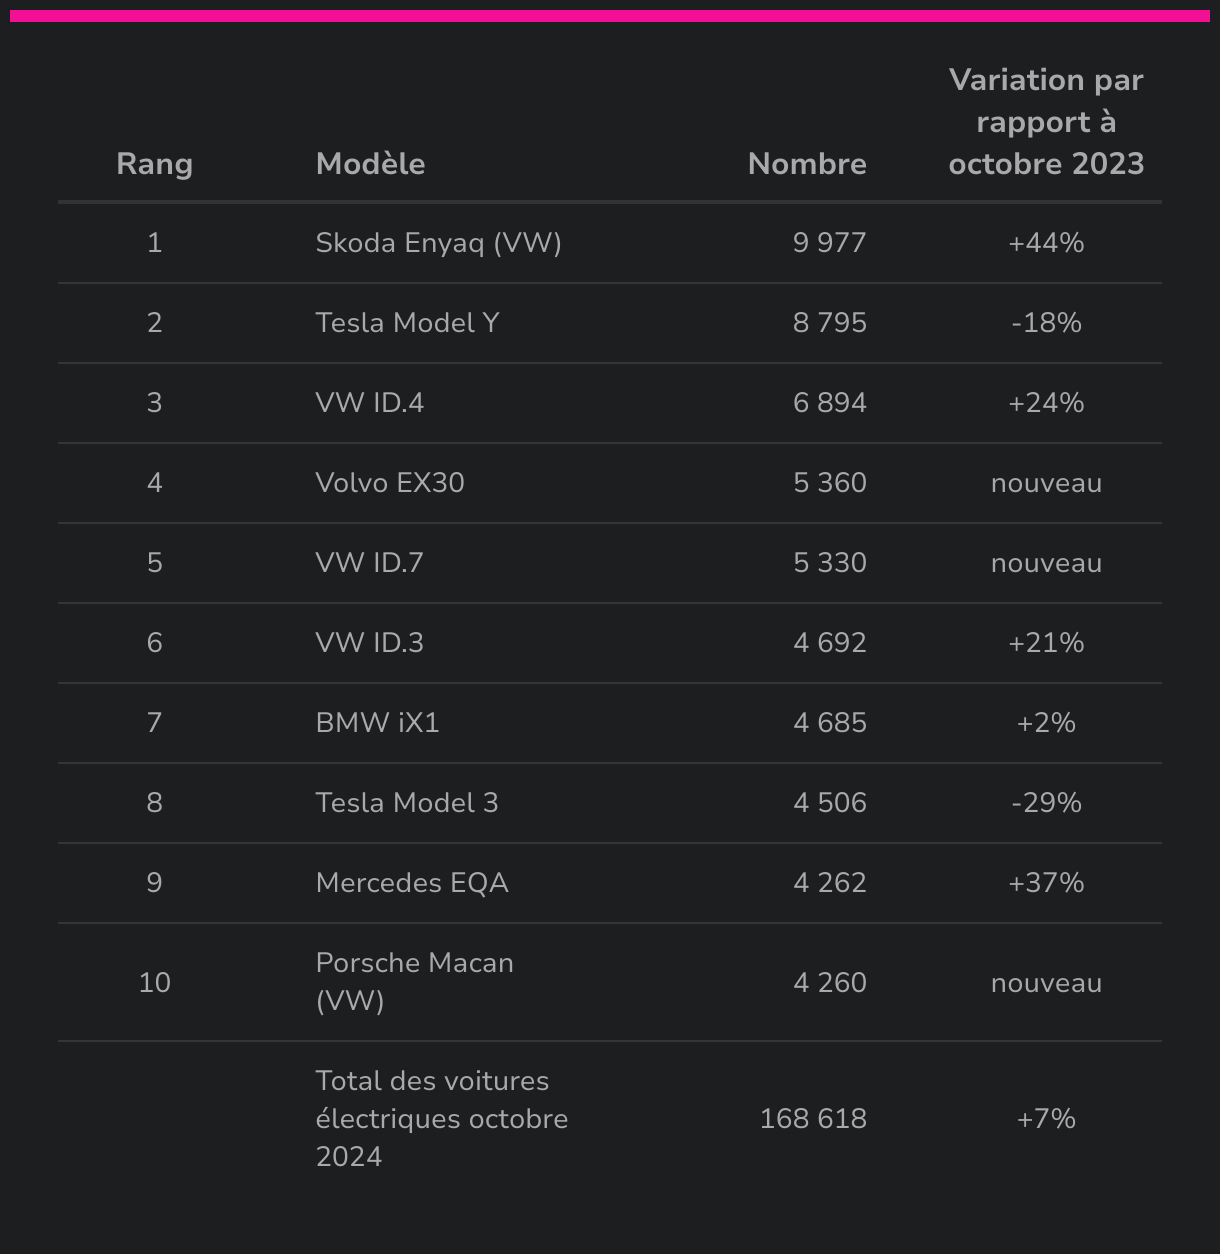Click the VW ID.7 model cell
Viewport: 1220px width, 1254px height.
click(x=369, y=563)
